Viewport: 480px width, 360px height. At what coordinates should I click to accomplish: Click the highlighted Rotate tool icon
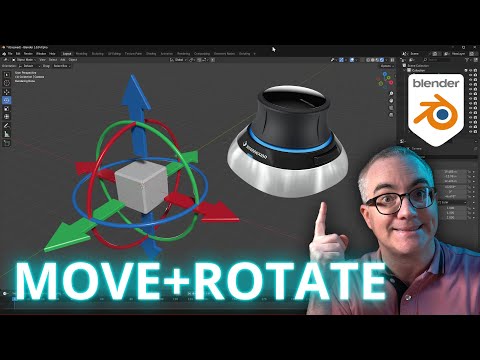point(7,100)
